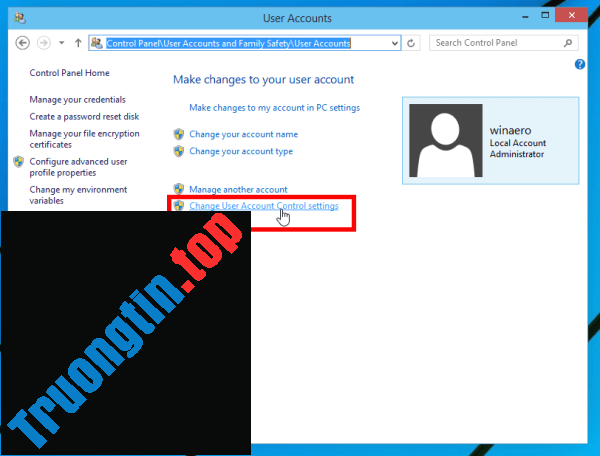Open the recent locations dropdown arrow
This screenshot has width=600, height=456.
click(62, 43)
